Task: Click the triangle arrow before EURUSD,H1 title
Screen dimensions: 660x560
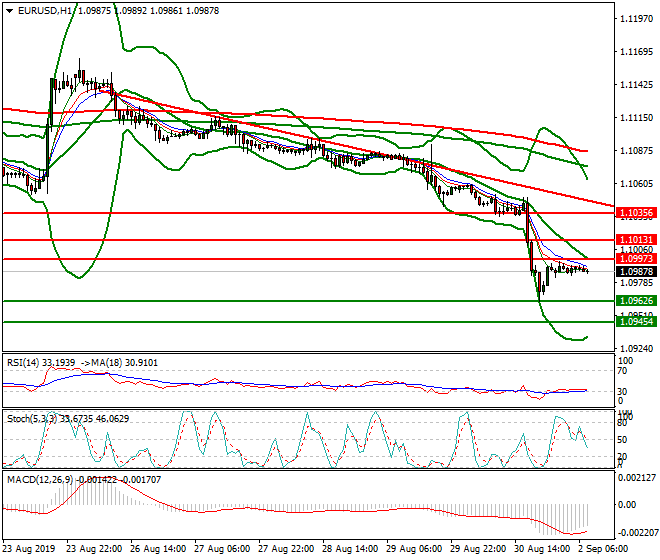Action: point(8,9)
